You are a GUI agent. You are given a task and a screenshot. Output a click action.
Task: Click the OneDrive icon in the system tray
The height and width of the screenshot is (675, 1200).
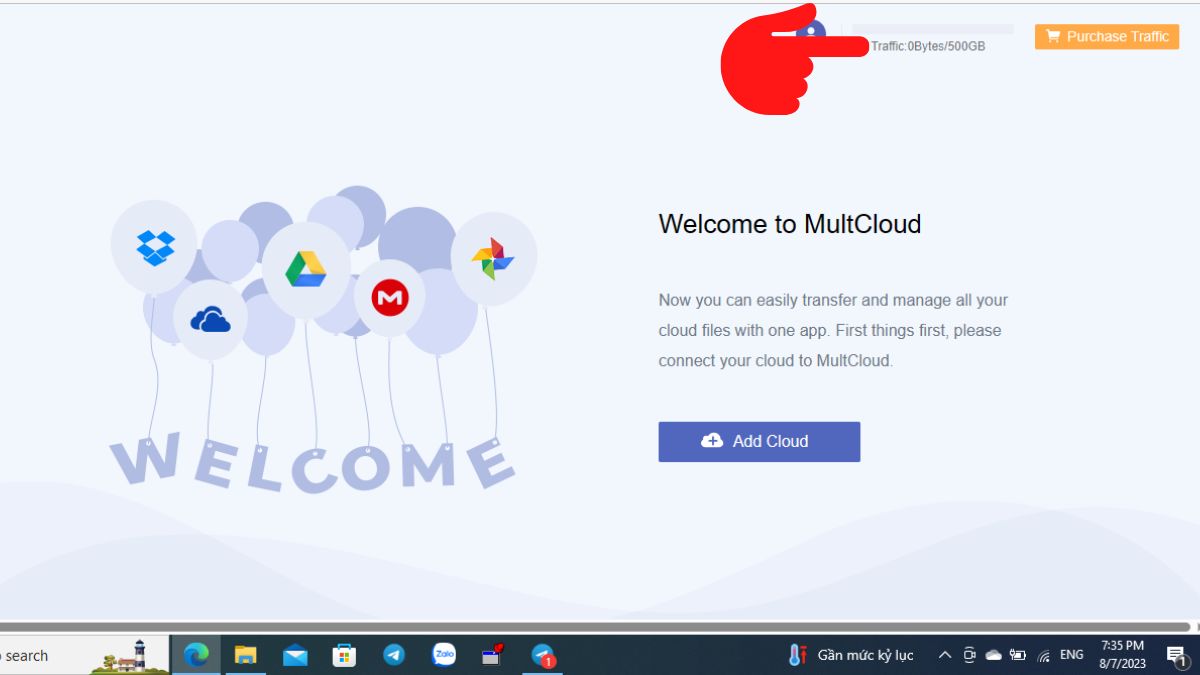pyautogui.click(x=993, y=655)
